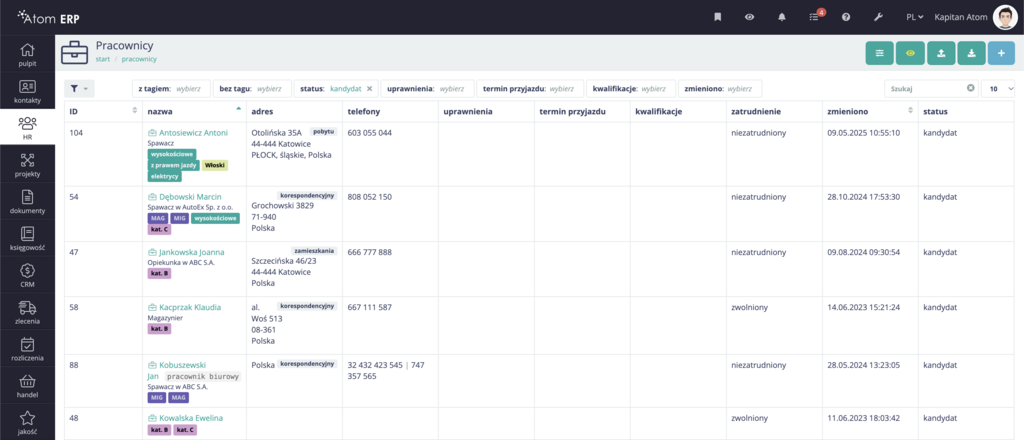The image size is (1024, 440).
Task: Click 'pracownik biurowy' label
Action: [202, 377]
